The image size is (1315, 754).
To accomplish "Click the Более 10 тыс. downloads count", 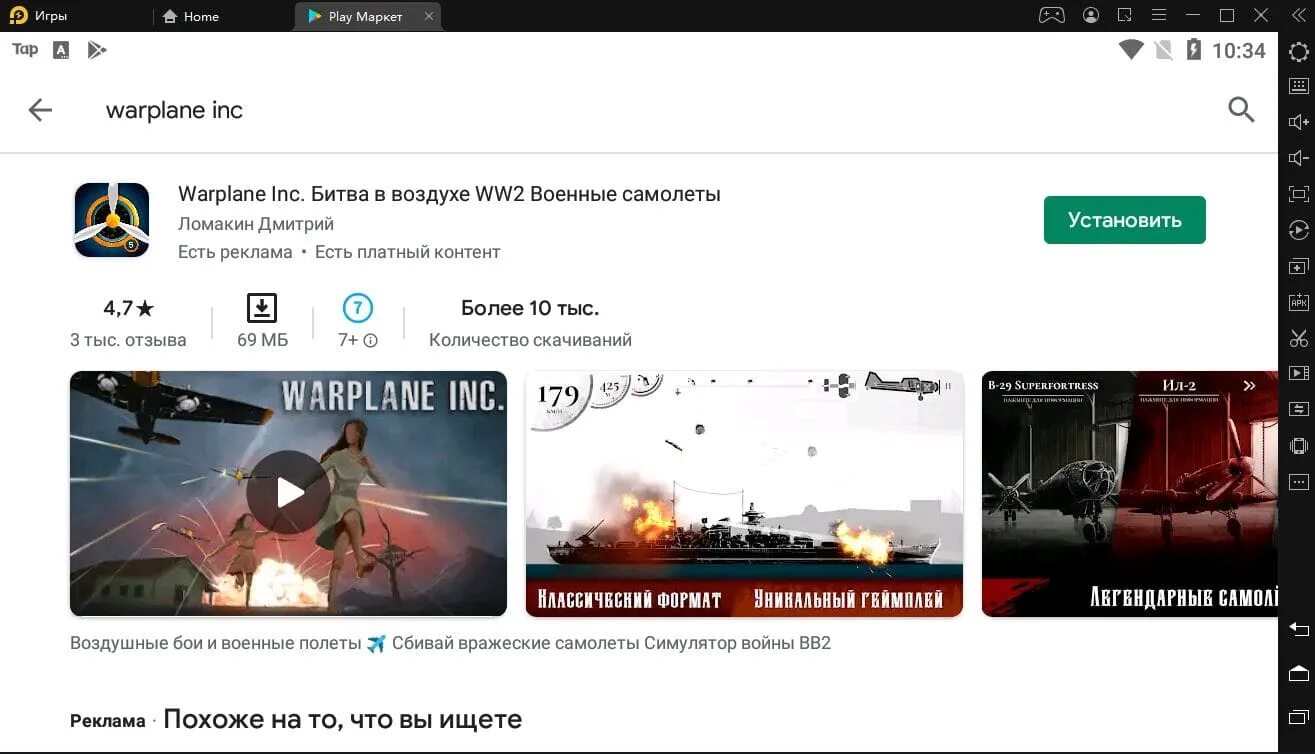I will pyautogui.click(x=530, y=308).
